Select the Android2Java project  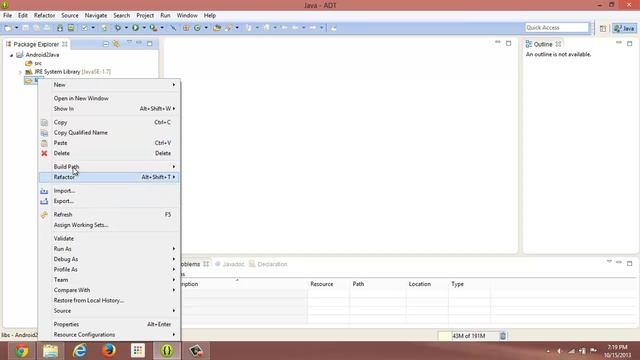click(38, 55)
